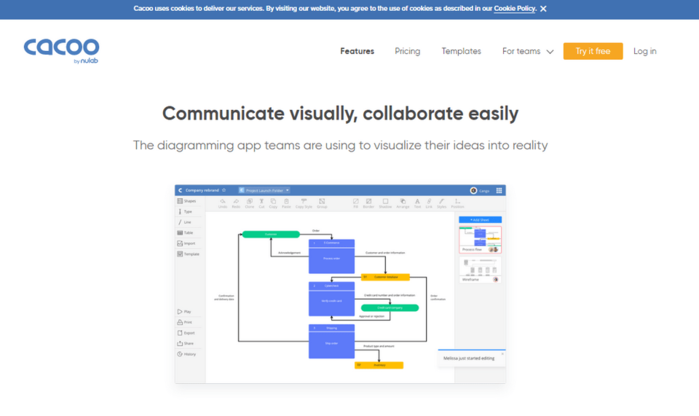Click the History icon in sidebar
The width and height of the screenshot is (699, 416).
180,354
